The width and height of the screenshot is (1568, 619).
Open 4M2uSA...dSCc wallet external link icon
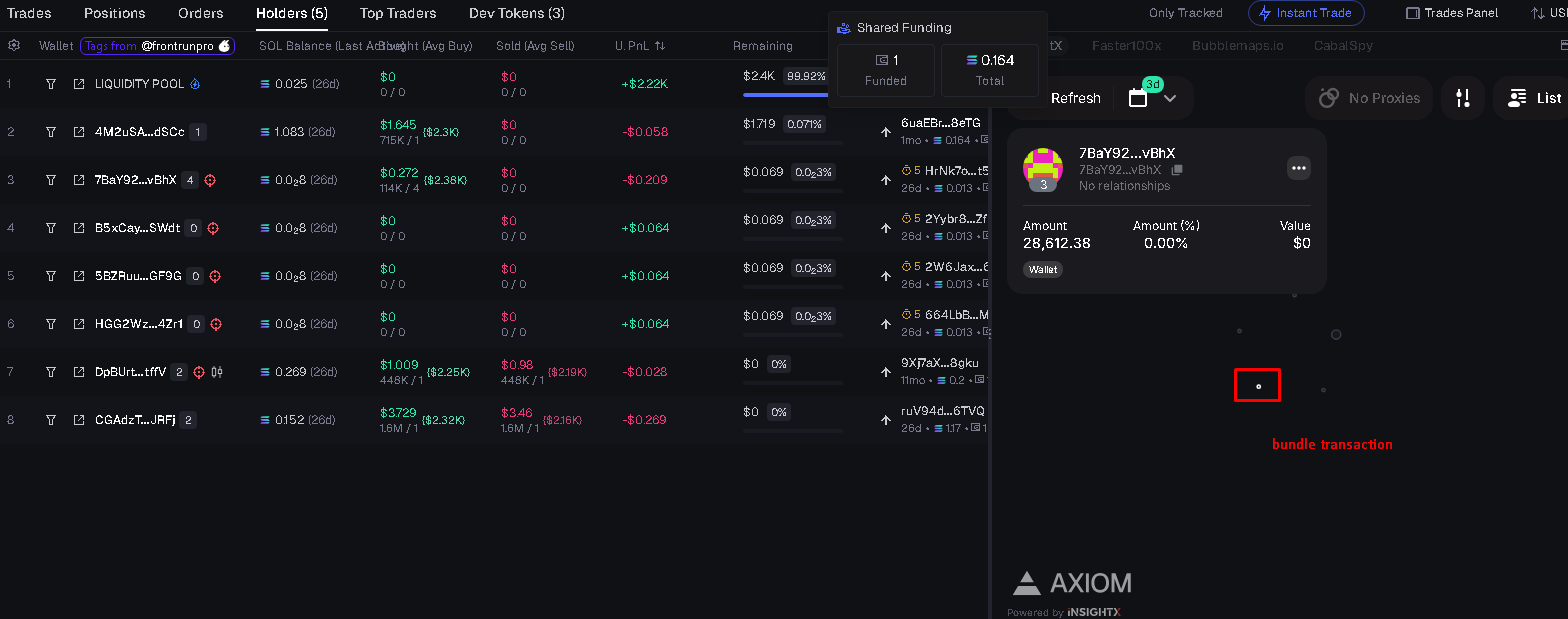[x=79, y=132]
